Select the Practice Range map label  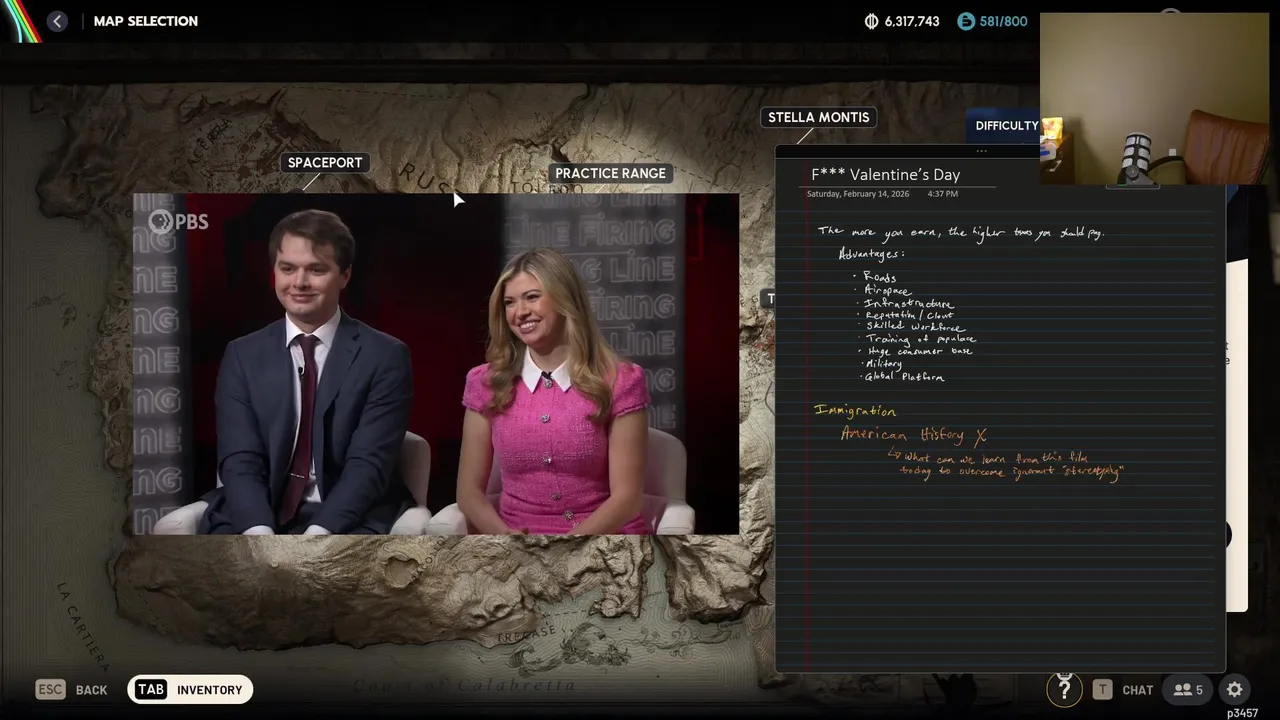(x=610, y=173)
